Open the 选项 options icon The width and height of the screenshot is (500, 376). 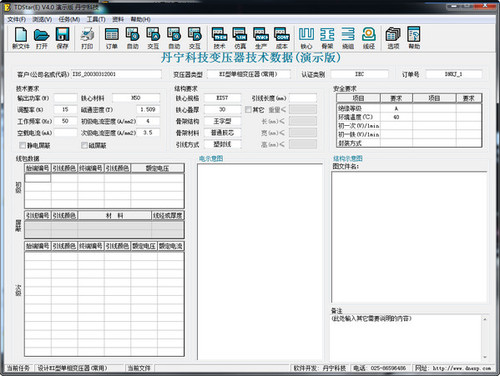tap(393, 38)
